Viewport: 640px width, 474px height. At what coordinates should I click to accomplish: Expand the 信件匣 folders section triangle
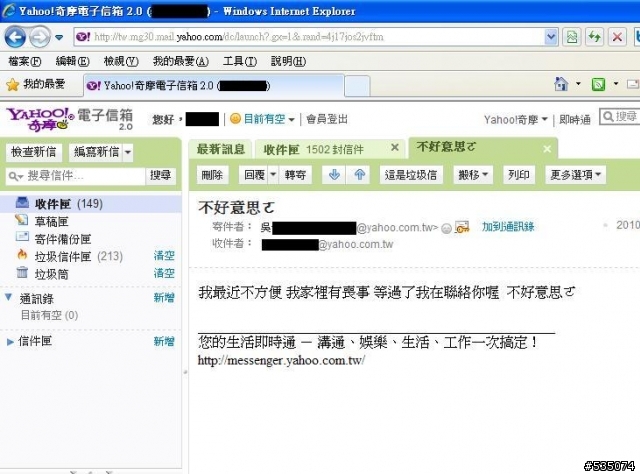coord(10,342)
